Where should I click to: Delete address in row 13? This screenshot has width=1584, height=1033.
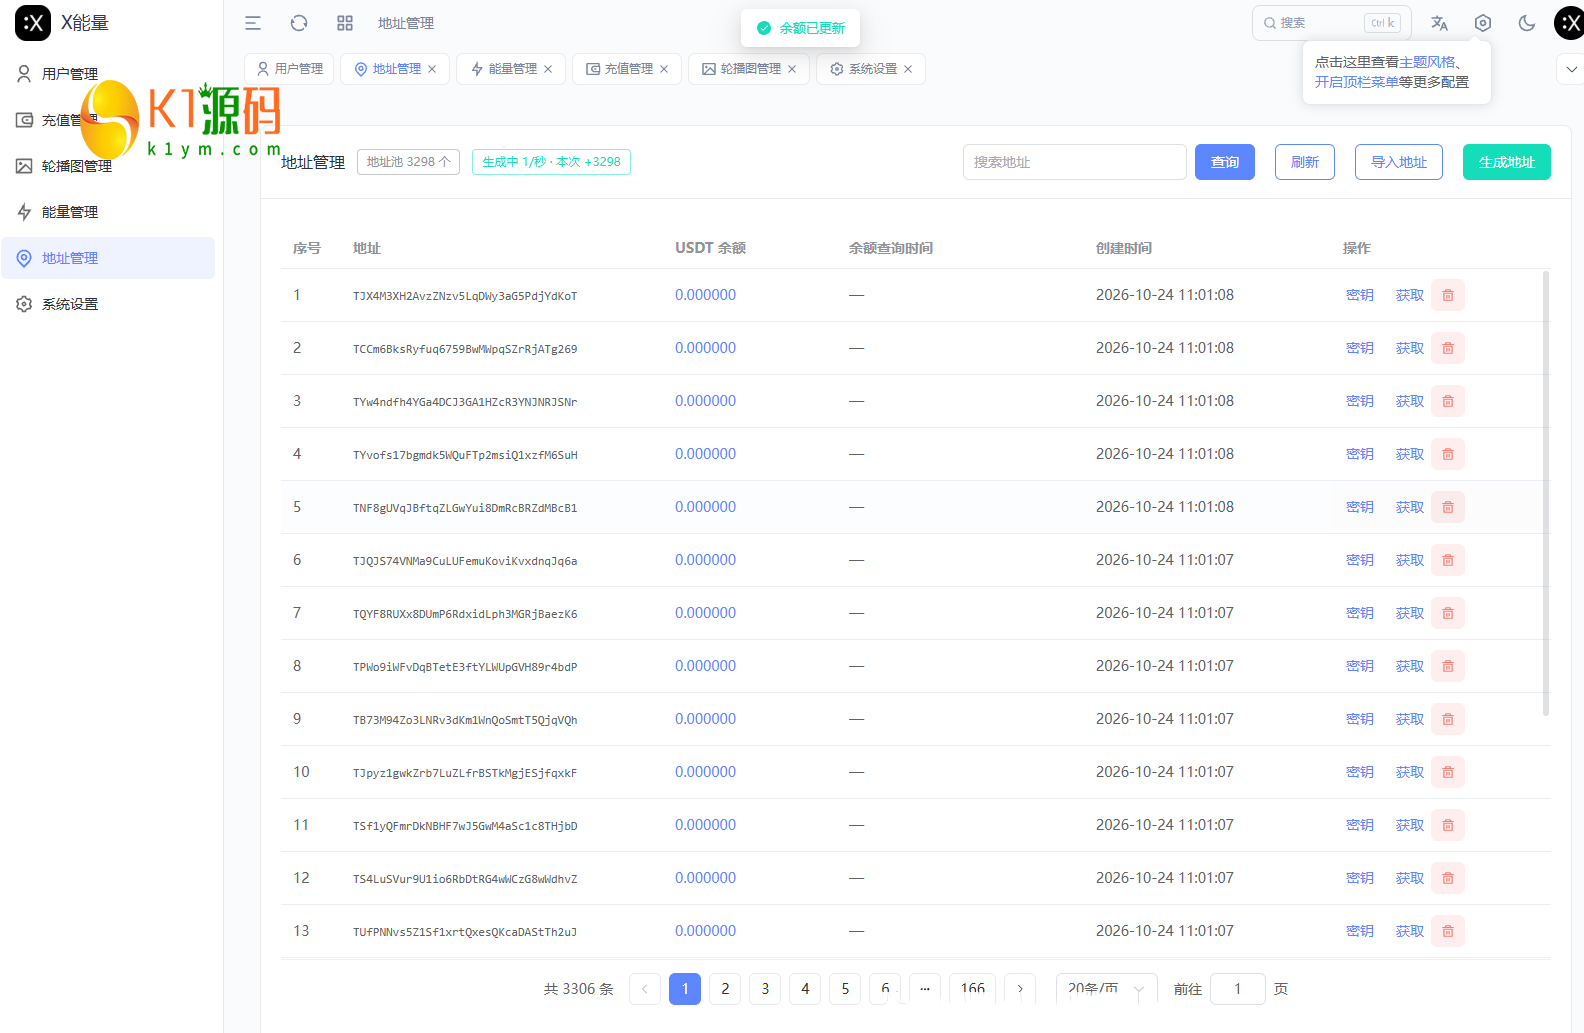(1448, 931)
